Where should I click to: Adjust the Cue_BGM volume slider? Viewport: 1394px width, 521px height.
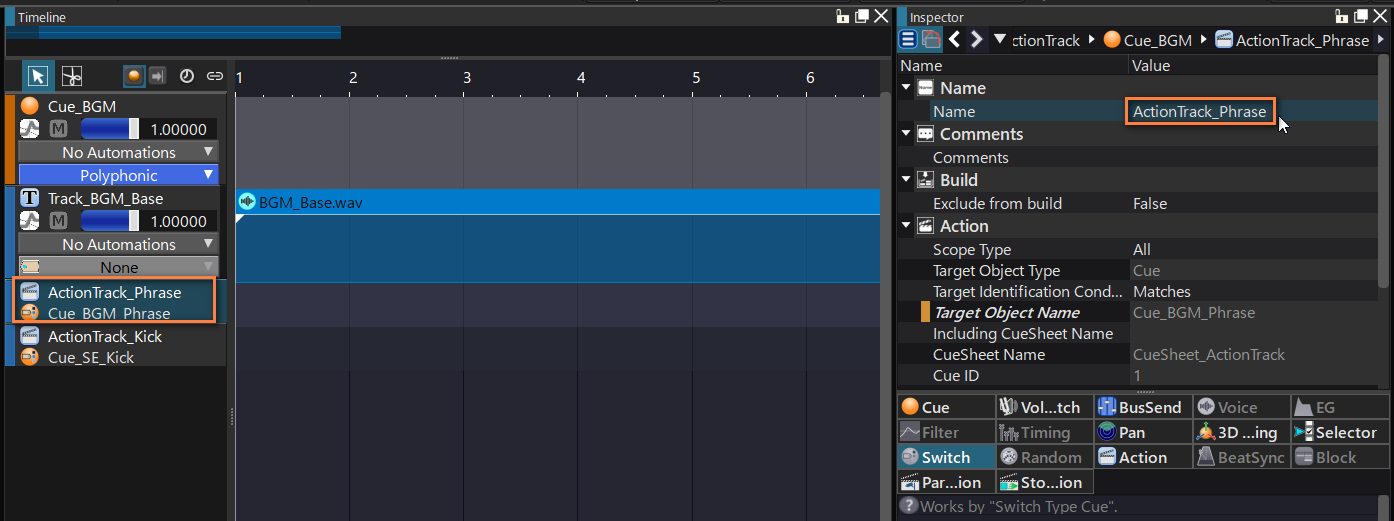(x=110, y=129)
